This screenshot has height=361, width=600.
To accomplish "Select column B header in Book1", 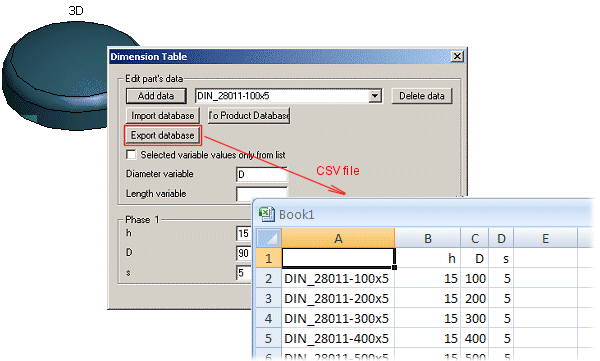I will [428, 238].
